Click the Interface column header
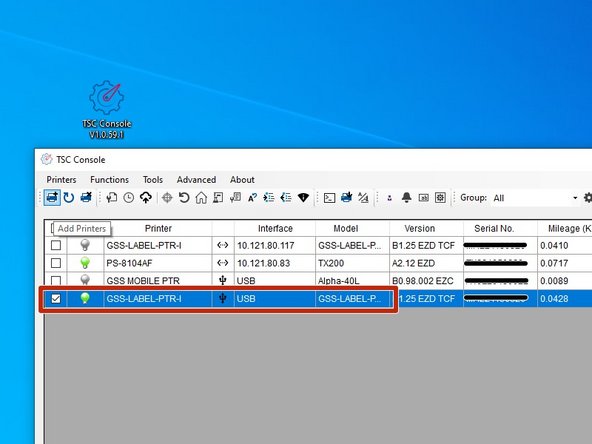The width and height of the screenshot is (592, 444). point(275,228)
